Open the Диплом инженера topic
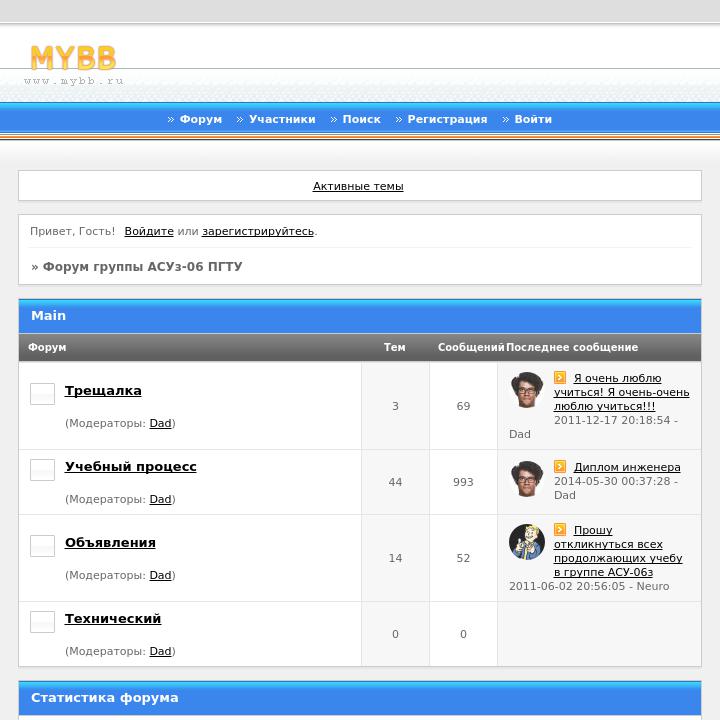720x720 pixels. (627, 467)
